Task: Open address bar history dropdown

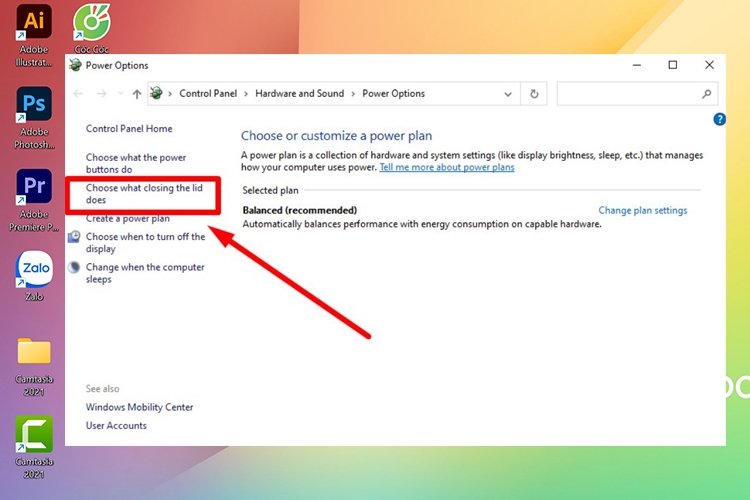Action: pos(508,94)
